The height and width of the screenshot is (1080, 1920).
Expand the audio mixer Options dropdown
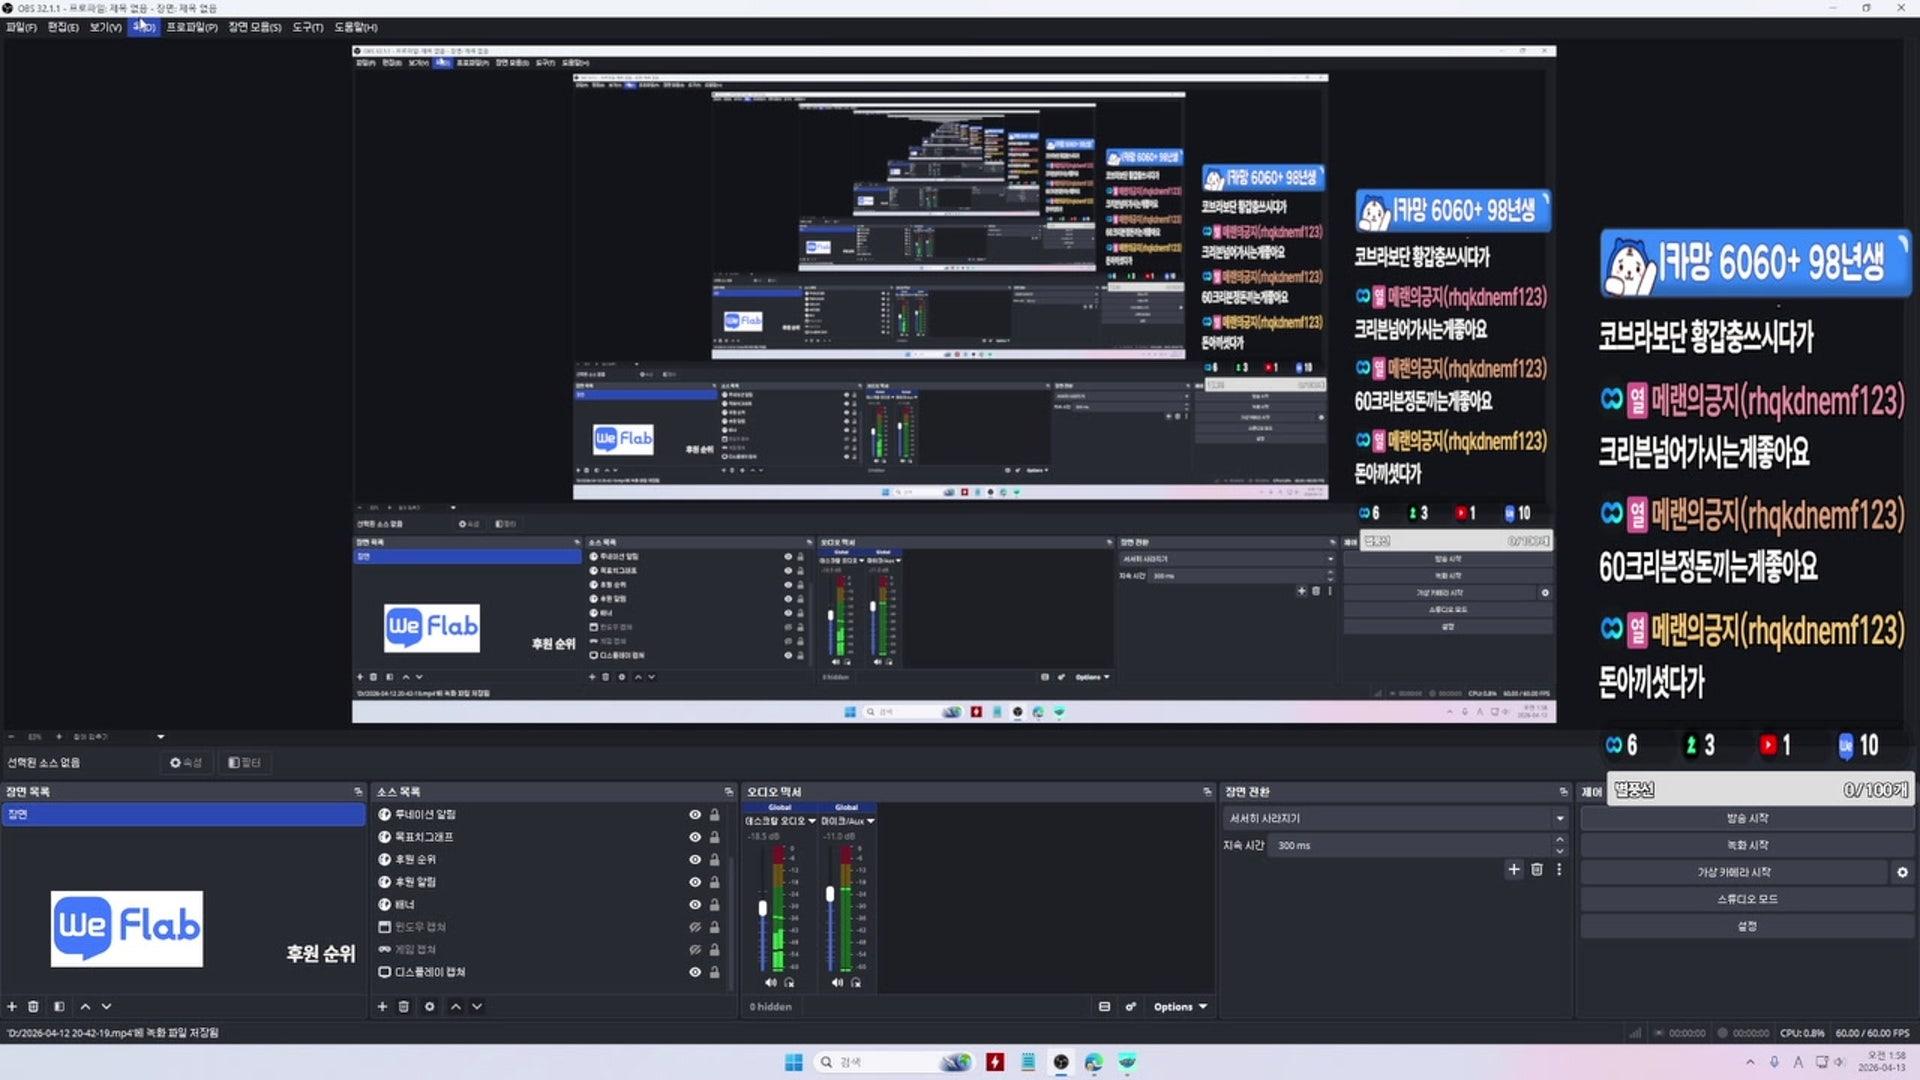1180,1007
